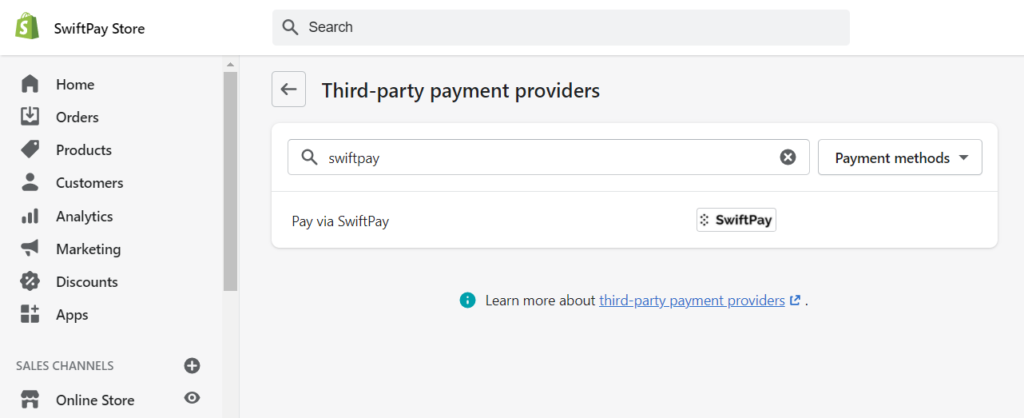Select Pay via SwiftPay provider
1024x418 pixels.
click(634, 220)
